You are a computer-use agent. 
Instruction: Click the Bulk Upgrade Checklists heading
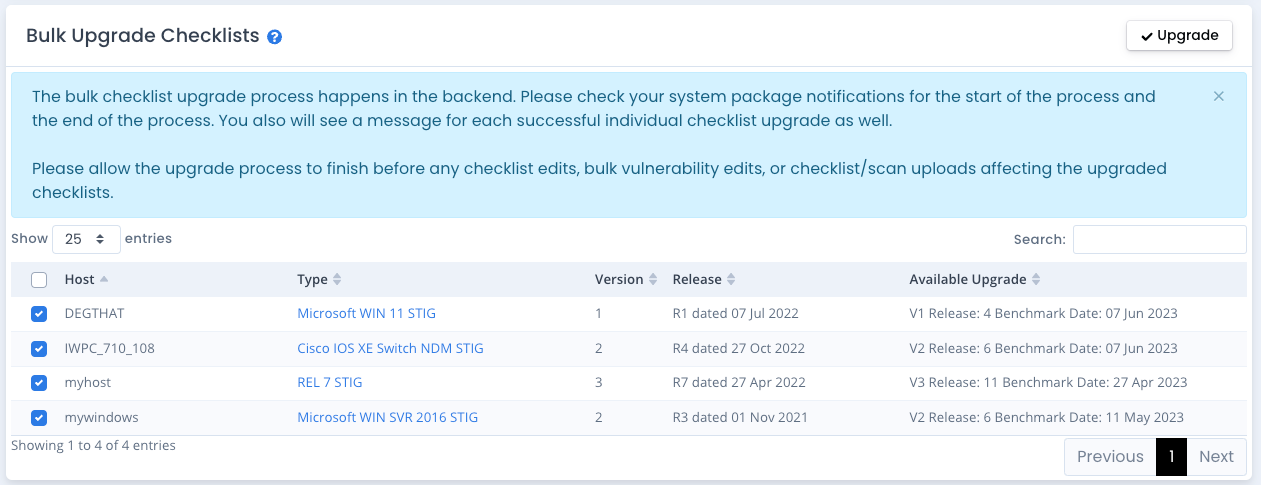pyautogui.click(x=143, y=36)
